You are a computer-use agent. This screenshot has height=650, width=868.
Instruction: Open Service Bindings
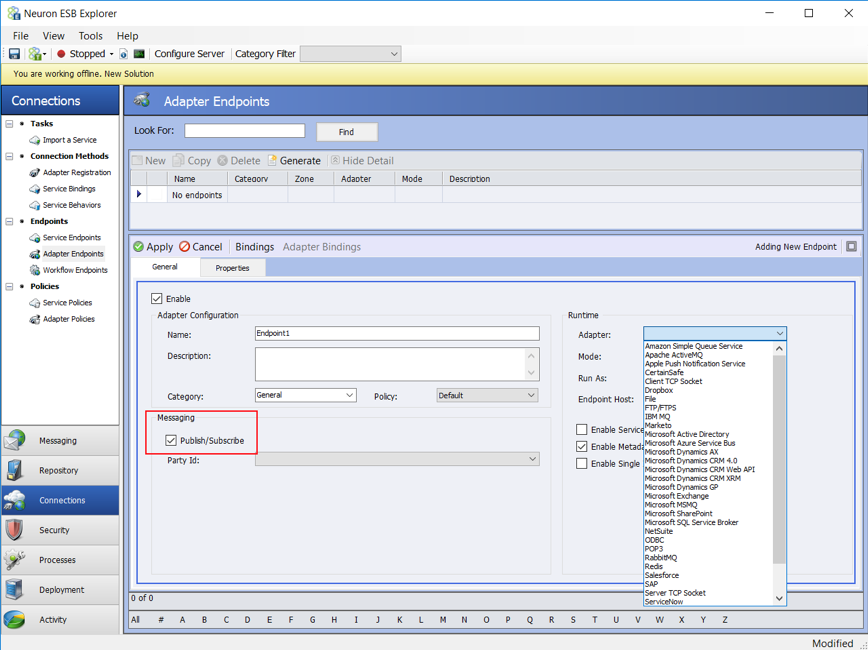(x=69, y=189)
